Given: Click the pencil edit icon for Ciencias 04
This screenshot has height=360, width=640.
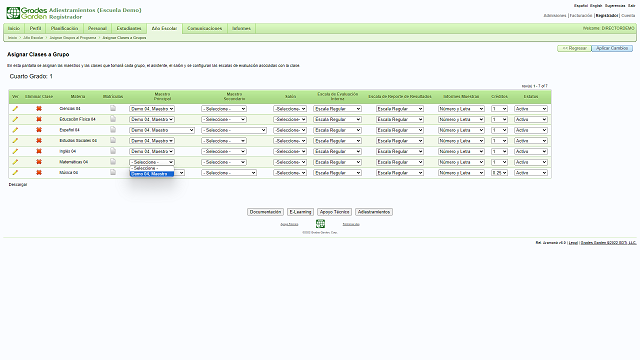Looking at the screenshot, I should [15, 109].
